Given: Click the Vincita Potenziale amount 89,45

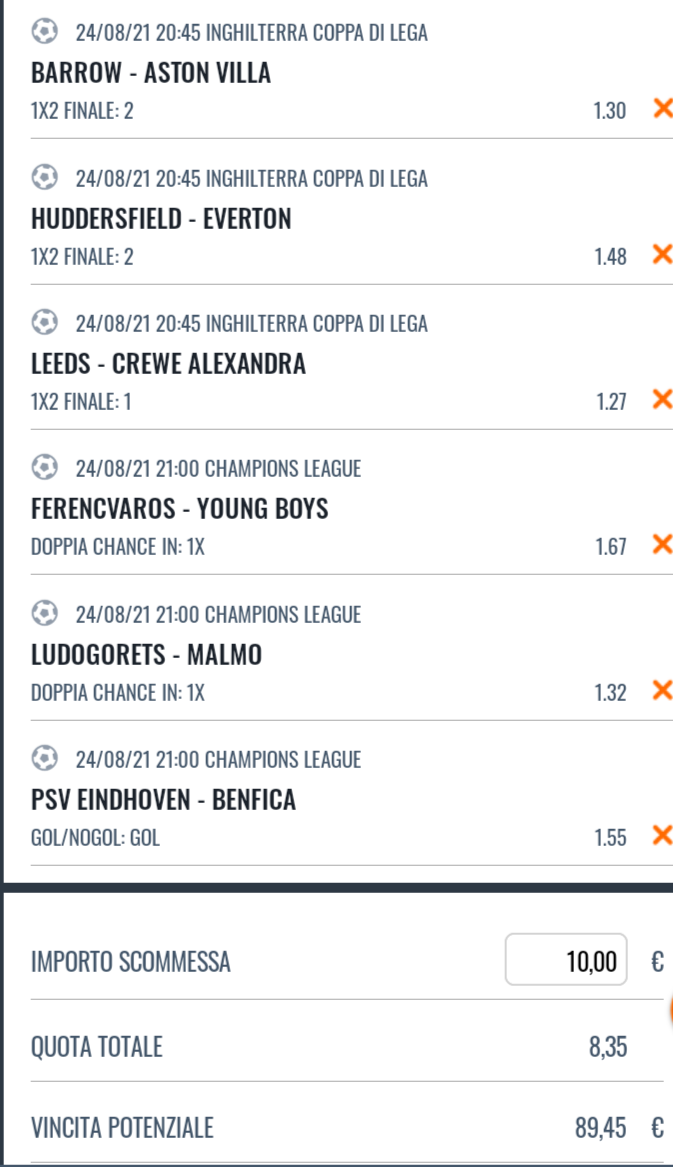Looking at the screenshot, I should (601, 1129).
